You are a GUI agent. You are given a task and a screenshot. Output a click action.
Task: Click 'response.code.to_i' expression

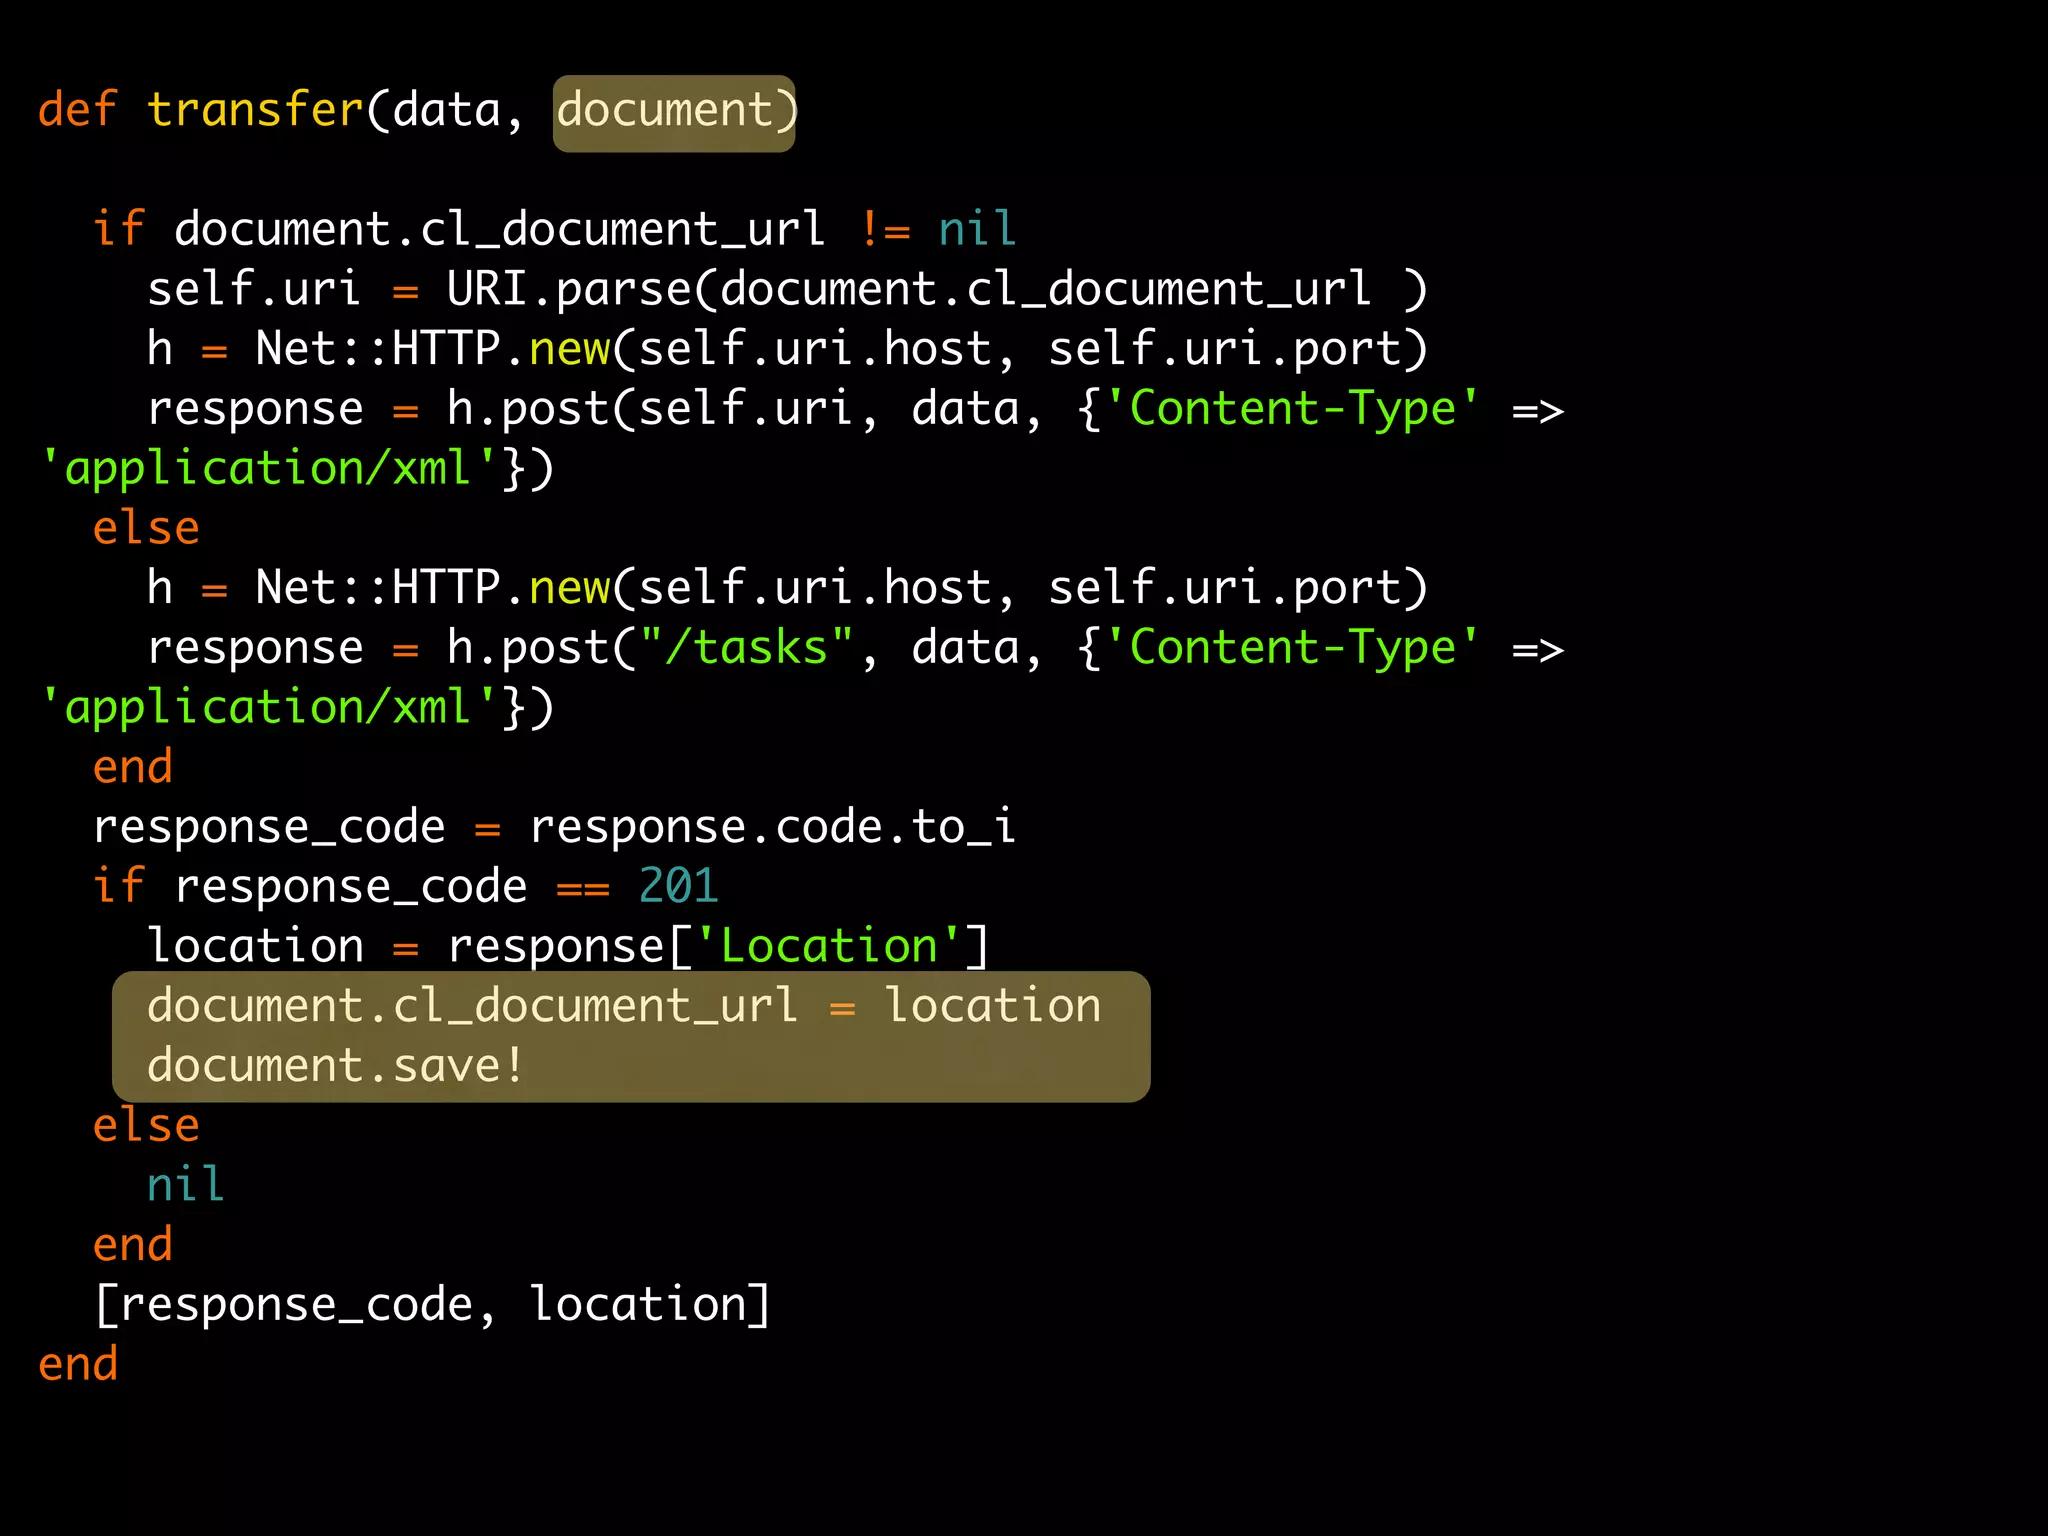(772, 828)
